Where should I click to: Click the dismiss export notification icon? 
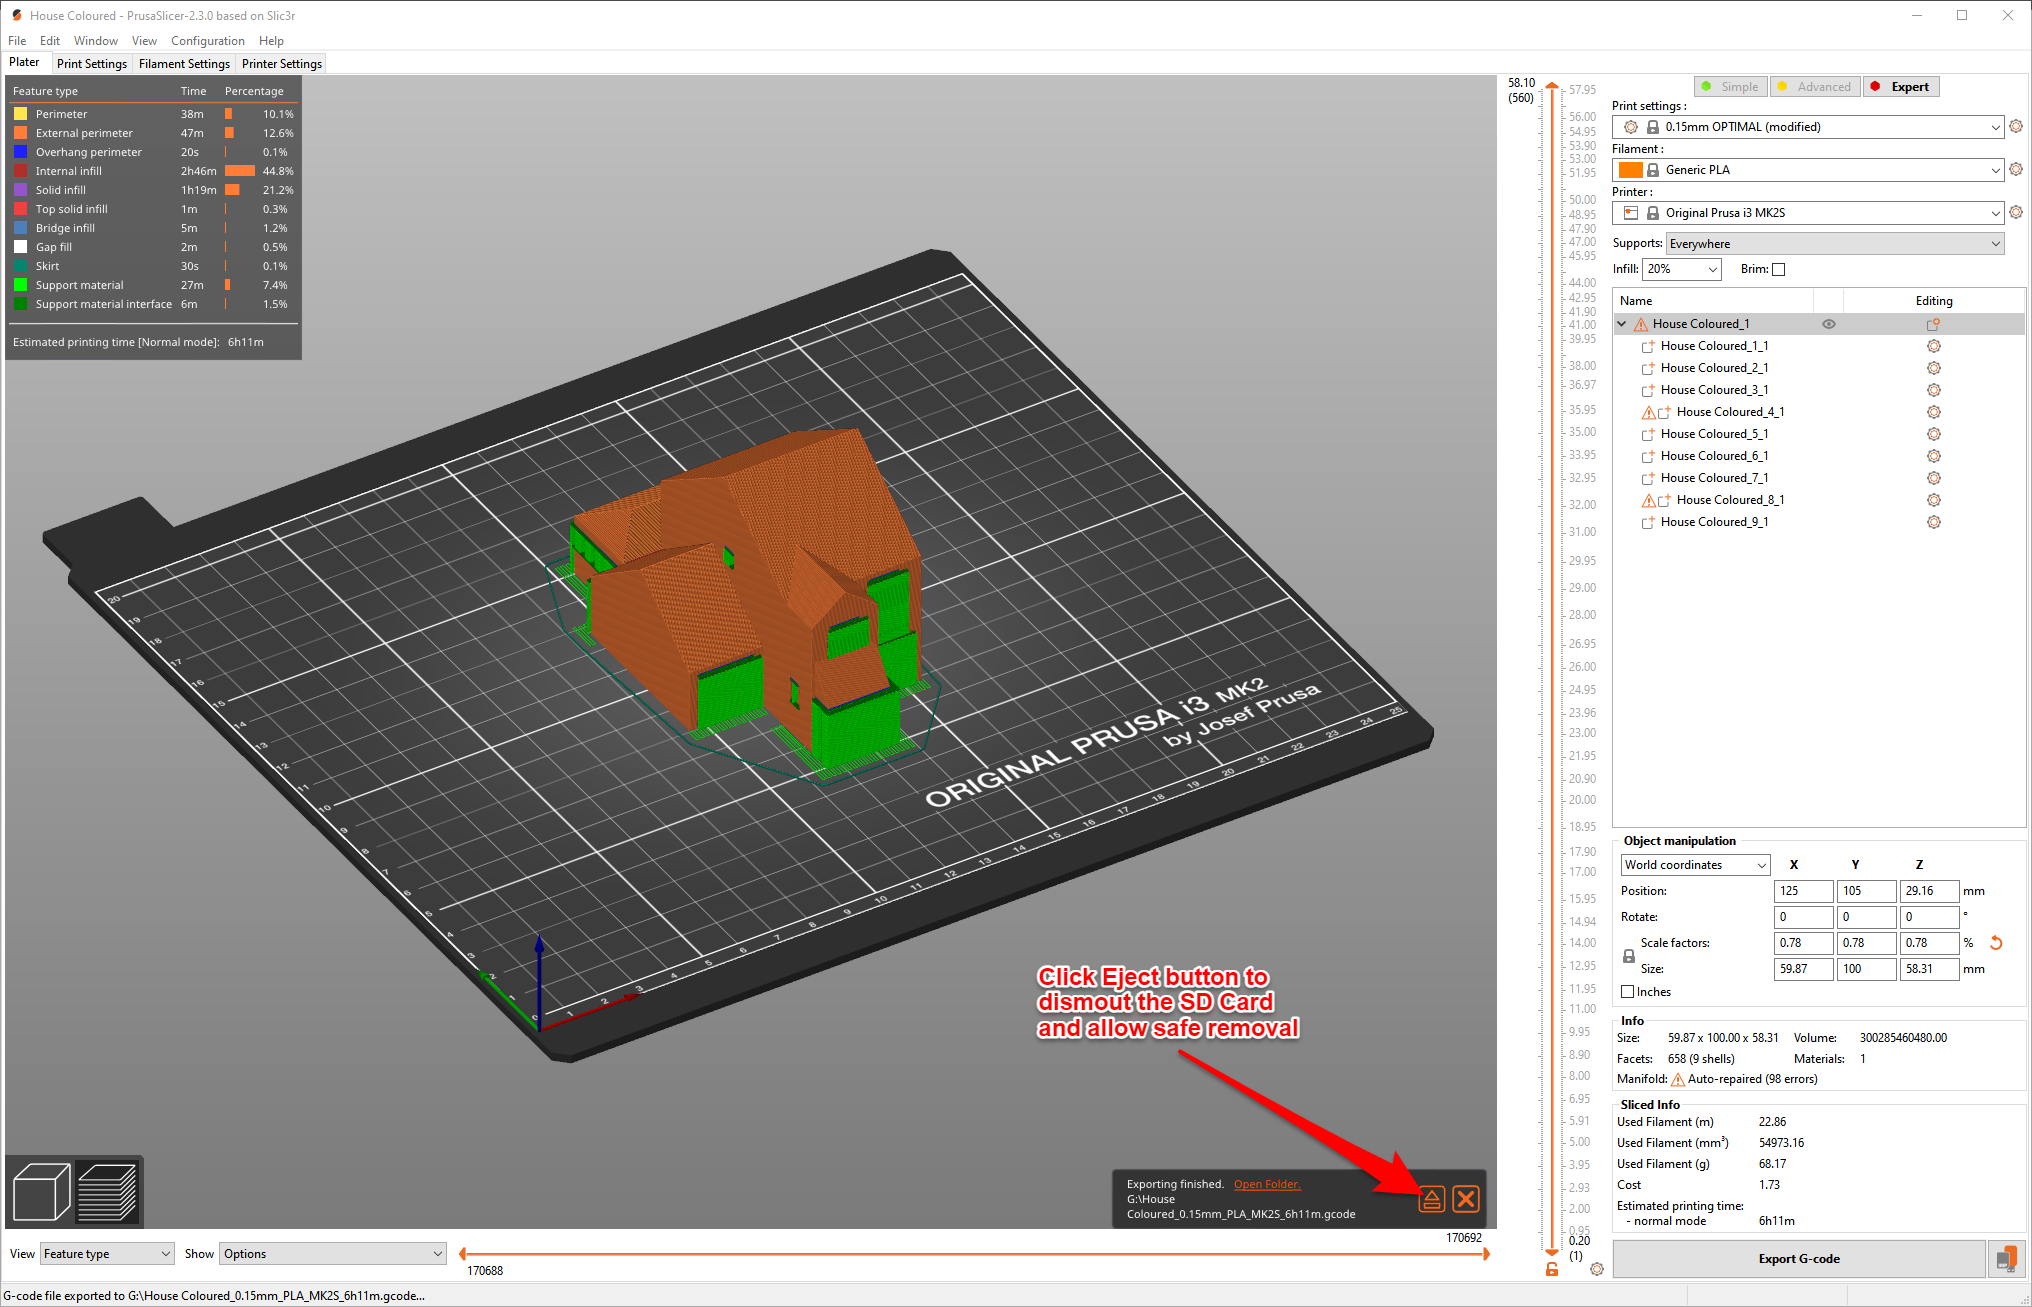[1466, 1197]
